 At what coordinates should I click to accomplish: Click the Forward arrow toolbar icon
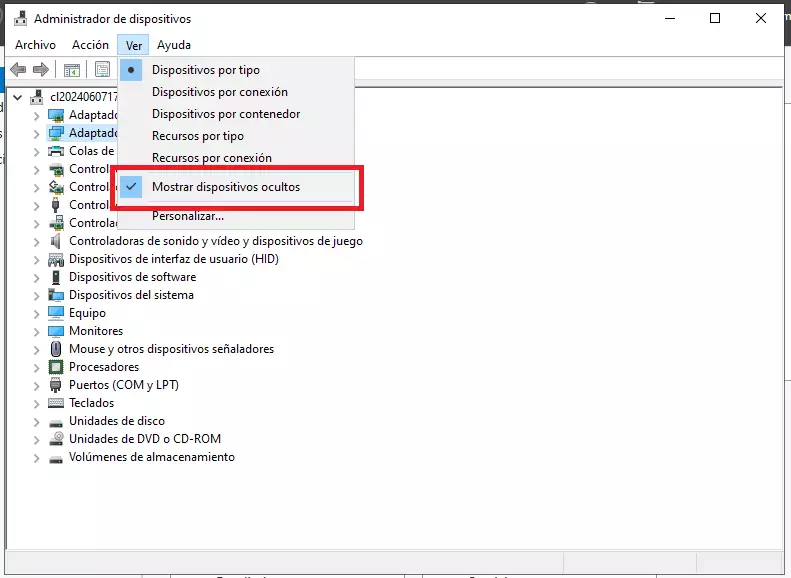(41, 70)
